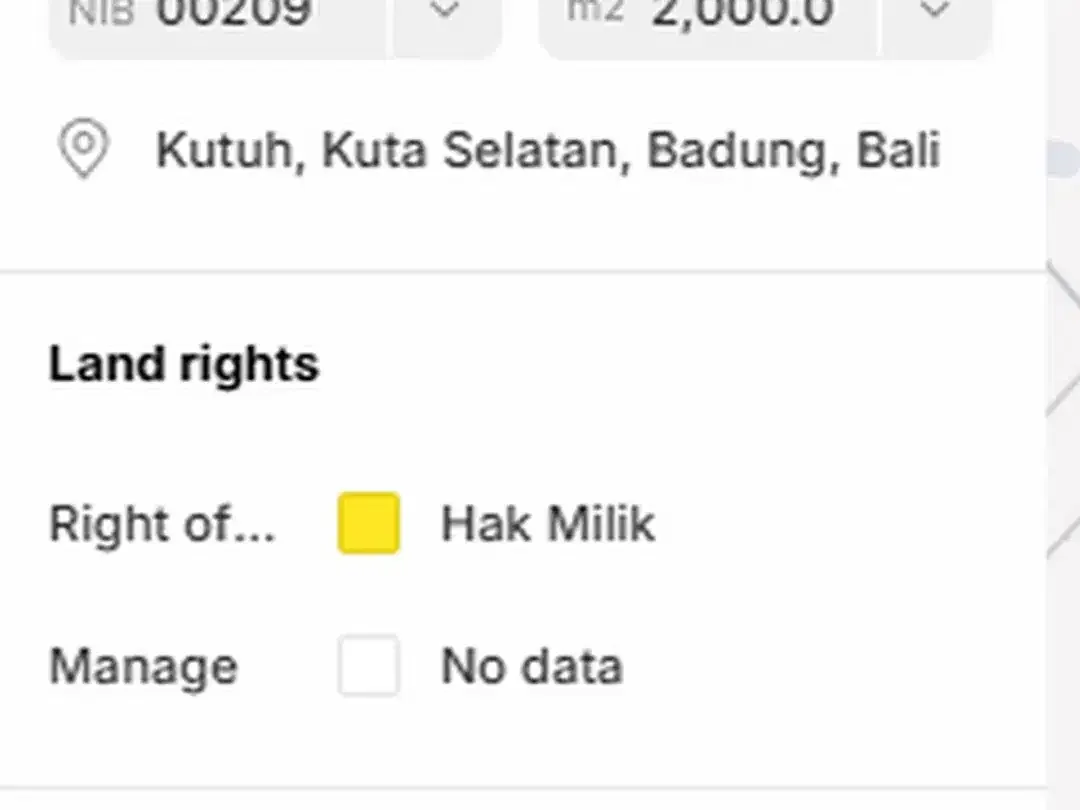The image size is (1080, 810).
Task: Click the divider above Land rights
Action: (x=523, y=271)
